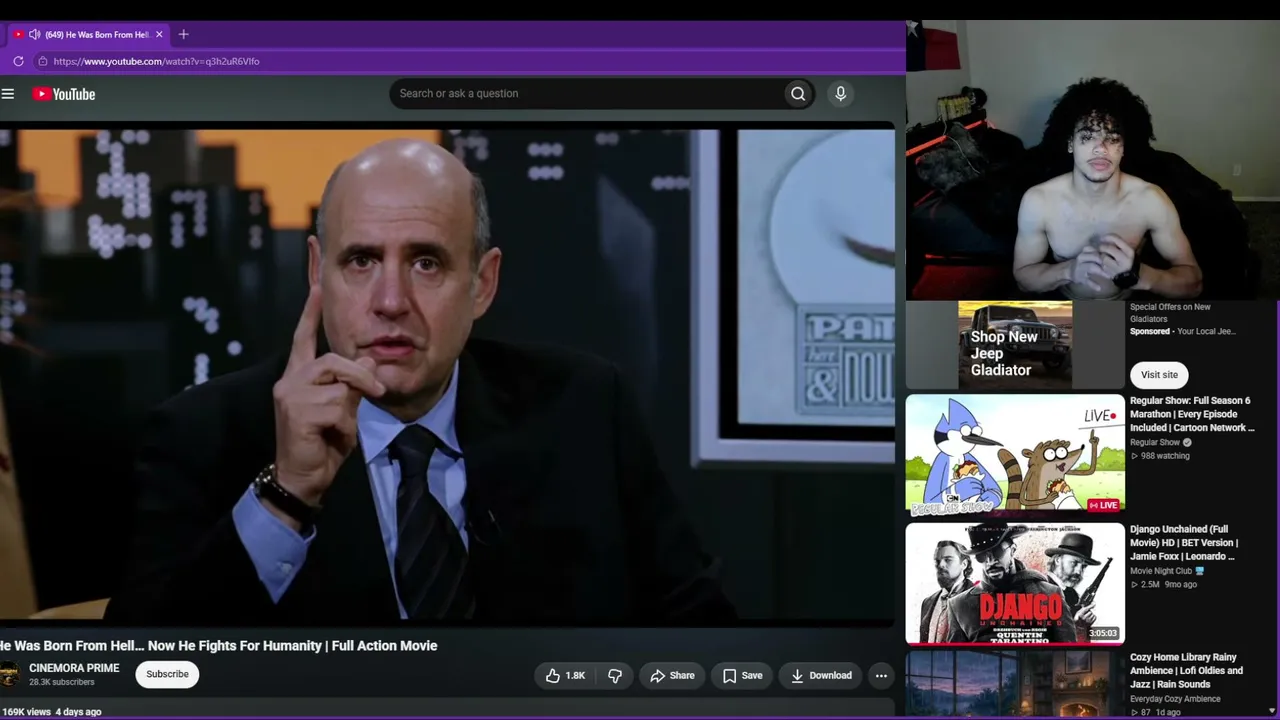Visit the Regular Show channel link
The image size is (1280, 720).
pyautogui.click(x=1155, y=442)
